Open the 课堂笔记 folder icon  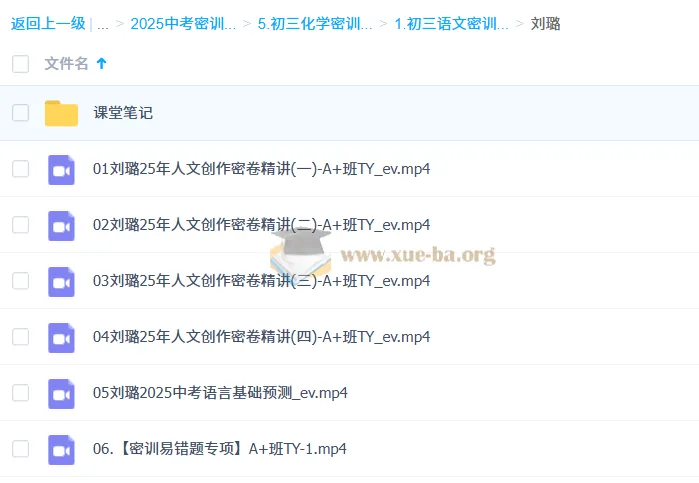click(x=61, y=113)
